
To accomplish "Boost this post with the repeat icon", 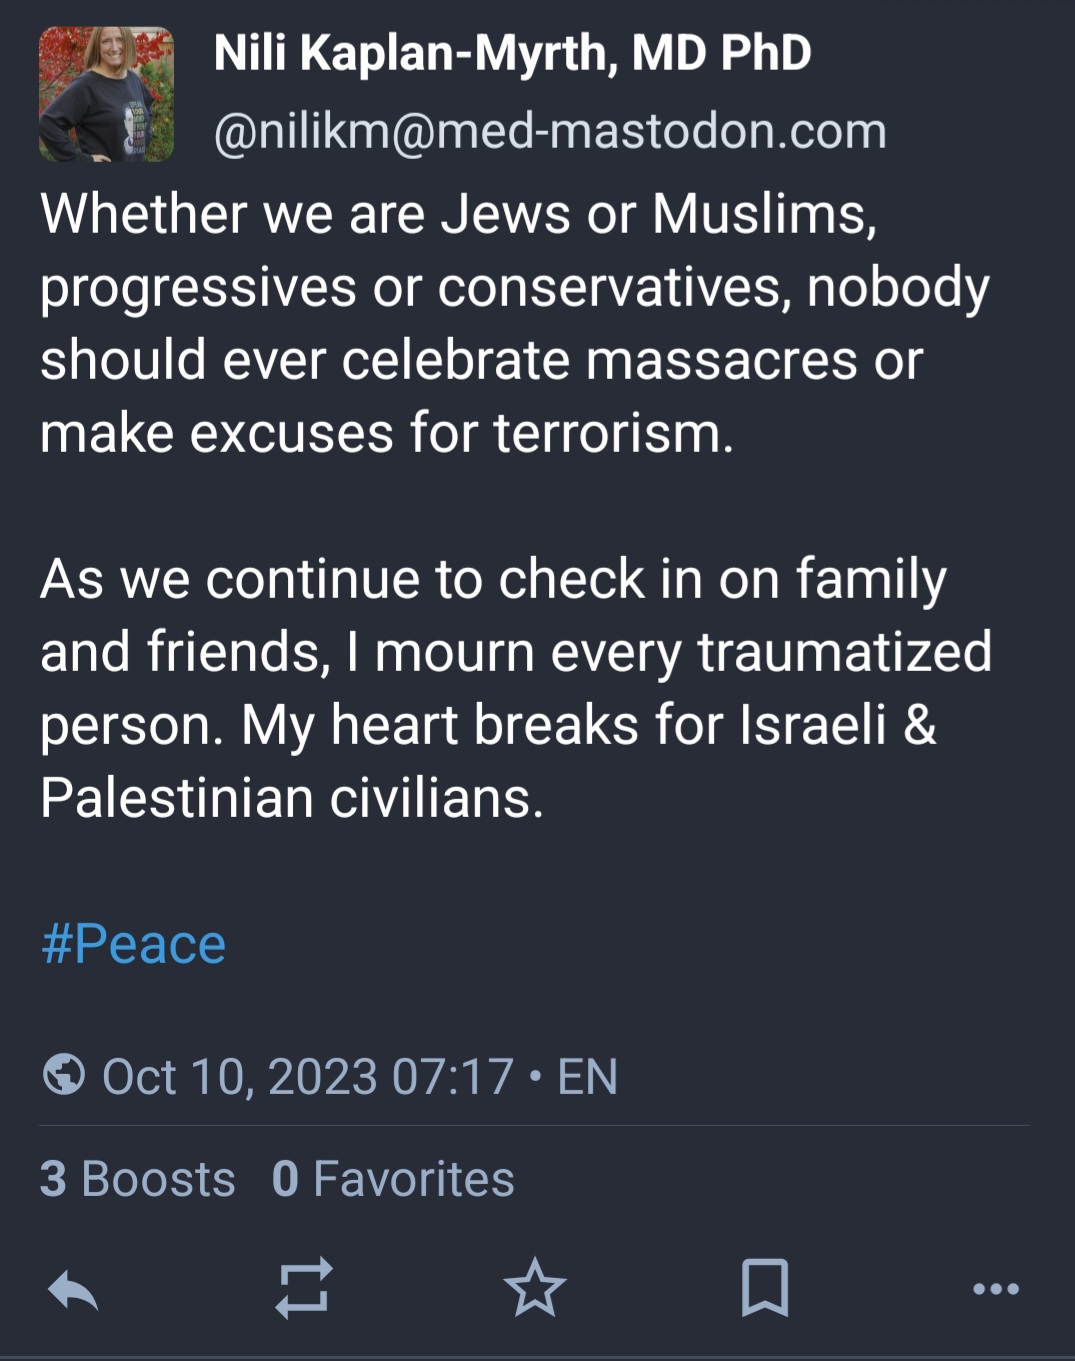I will click(304, 1288).
